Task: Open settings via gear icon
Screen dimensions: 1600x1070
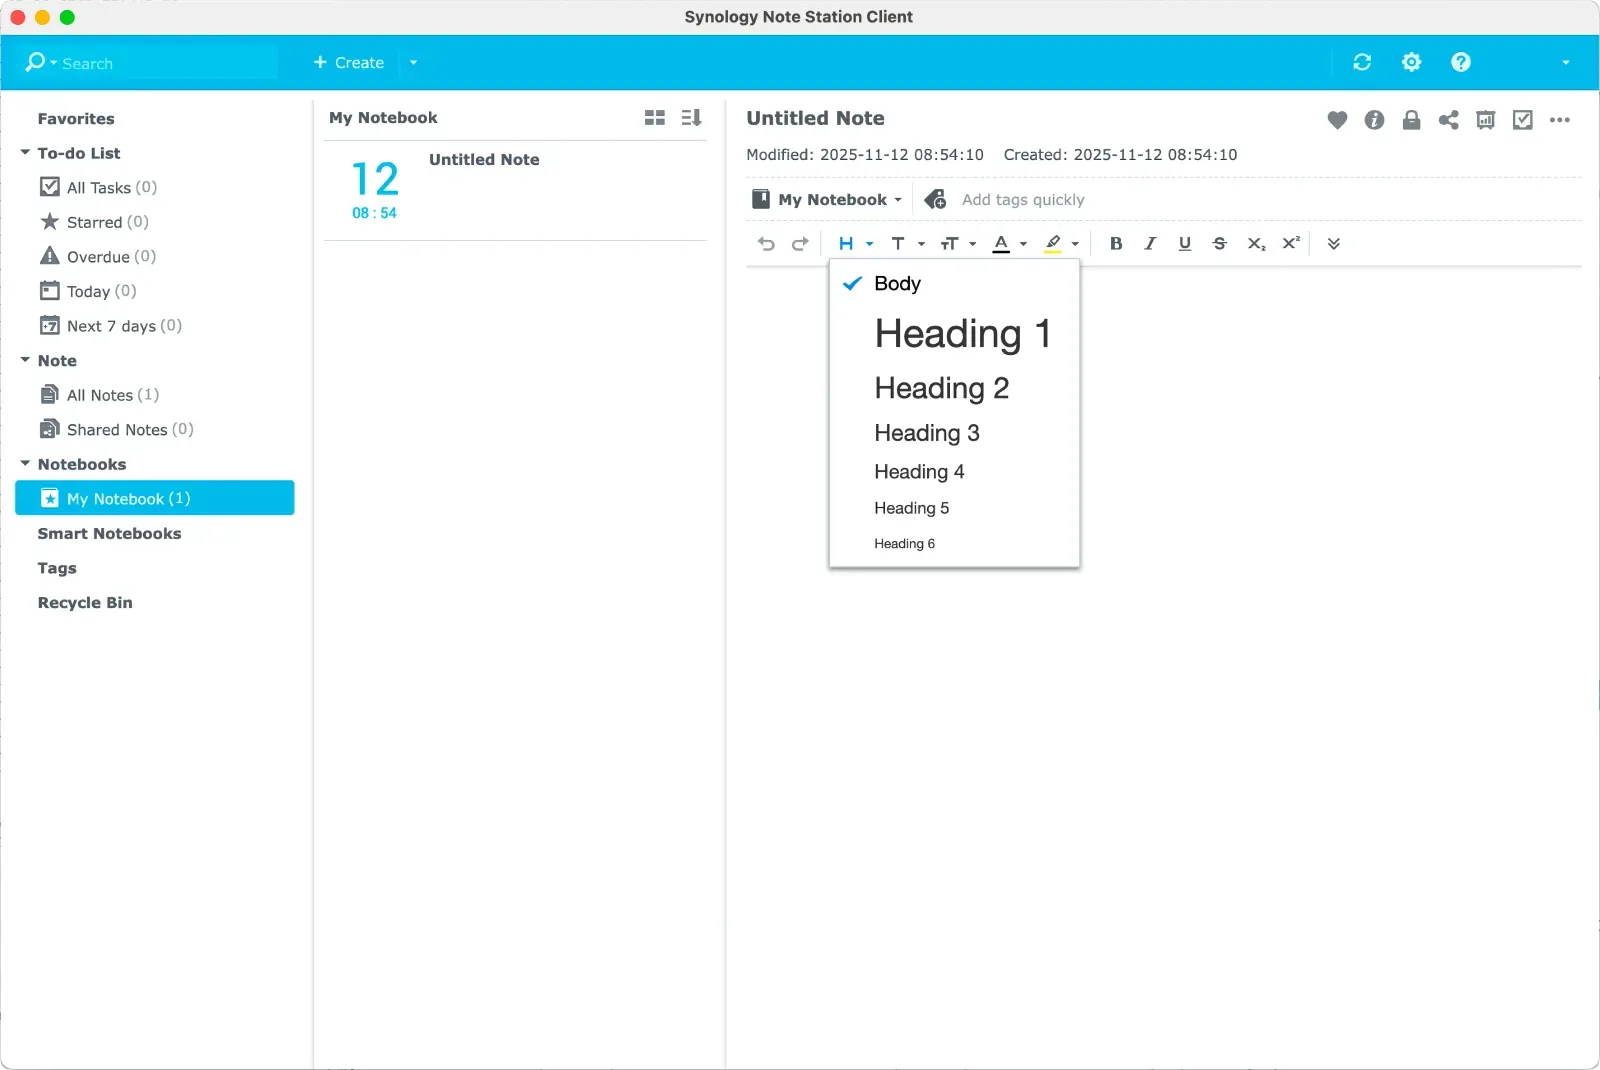Action: pyautogui.click(x=1411, y=62)
